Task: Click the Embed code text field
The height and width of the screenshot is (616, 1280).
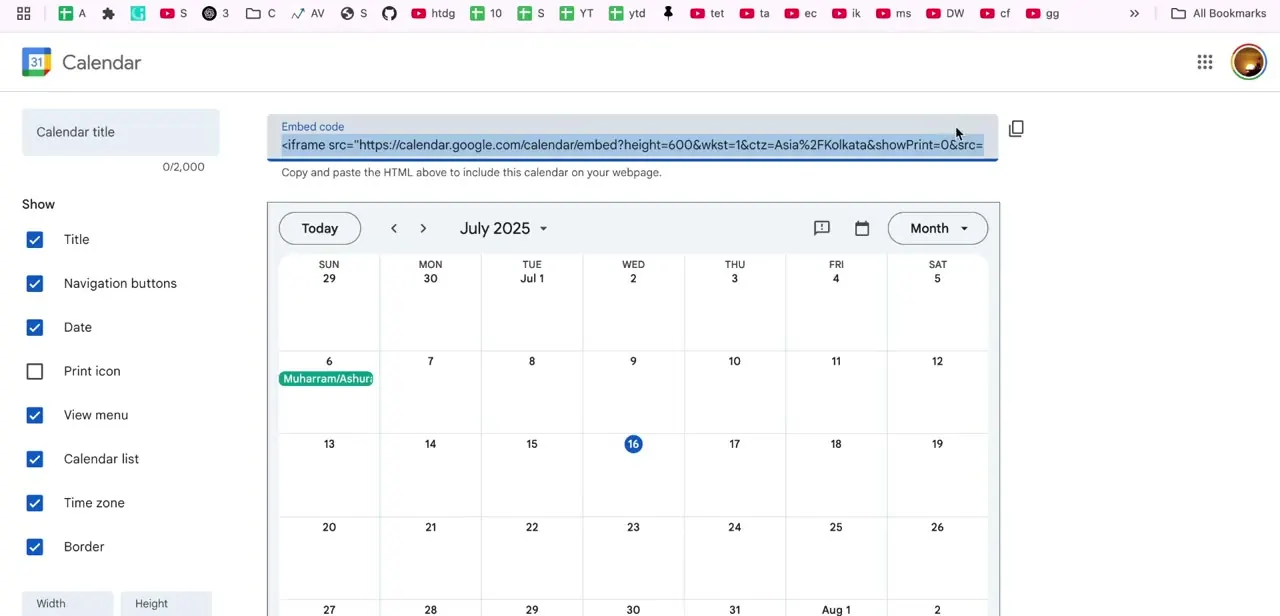Action: tap(632, 138)
